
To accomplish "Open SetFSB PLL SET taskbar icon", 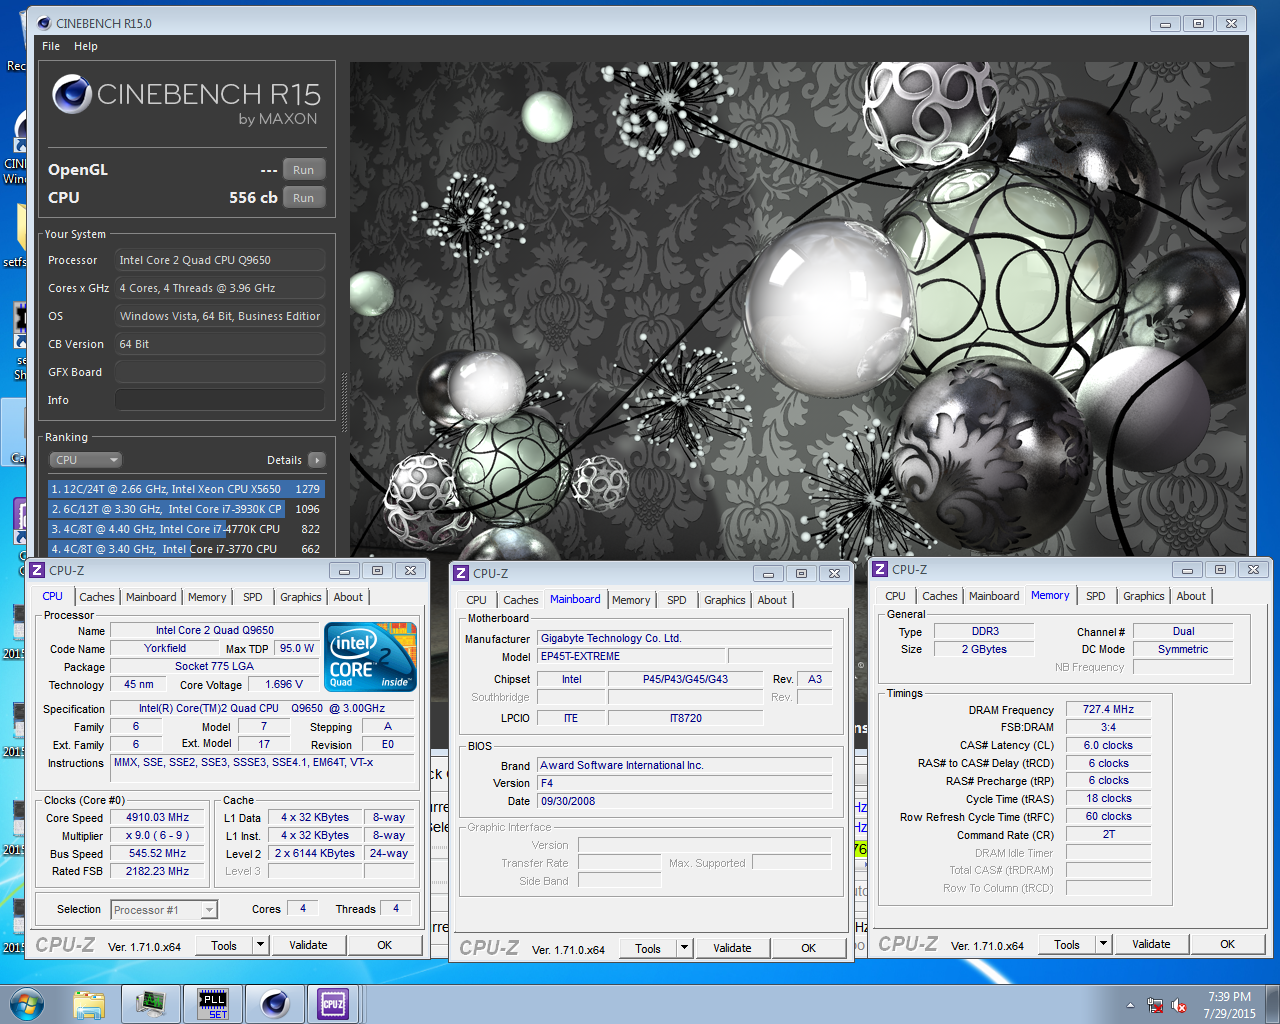I will tap(213, 1003).
